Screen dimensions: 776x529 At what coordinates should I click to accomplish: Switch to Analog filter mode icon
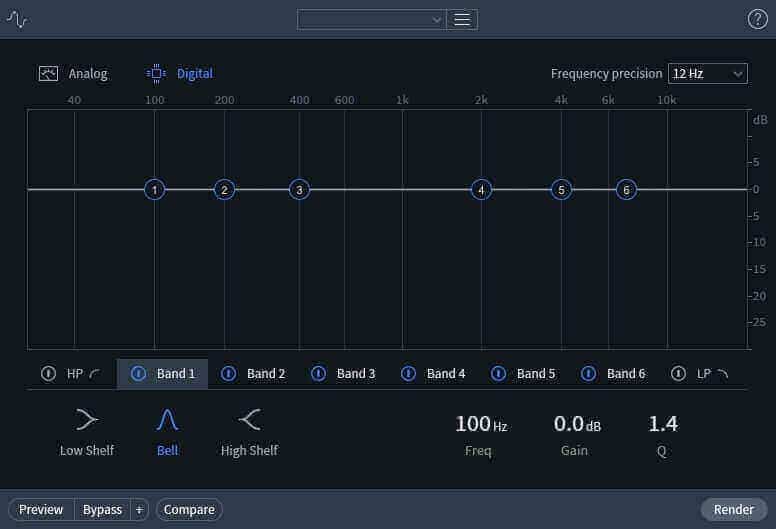click(x=48, y=74)
